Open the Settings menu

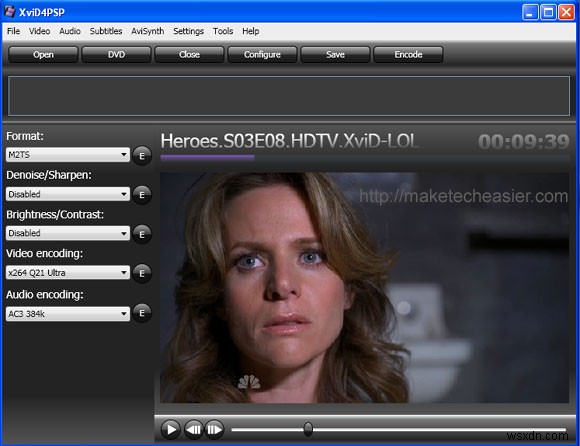pos(189,31)
